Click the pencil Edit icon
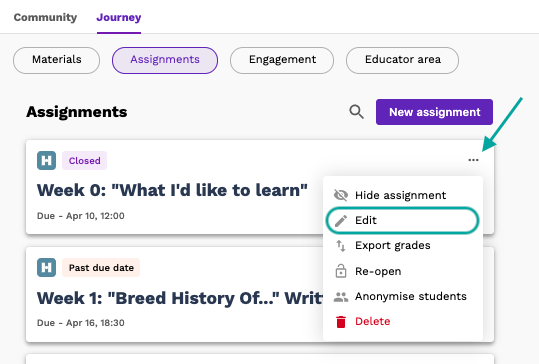The image size is (539, 364). coord(341,221)
